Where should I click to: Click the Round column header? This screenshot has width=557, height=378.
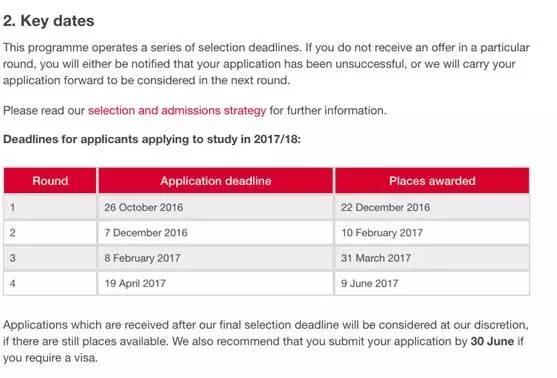tap(50, 181)
